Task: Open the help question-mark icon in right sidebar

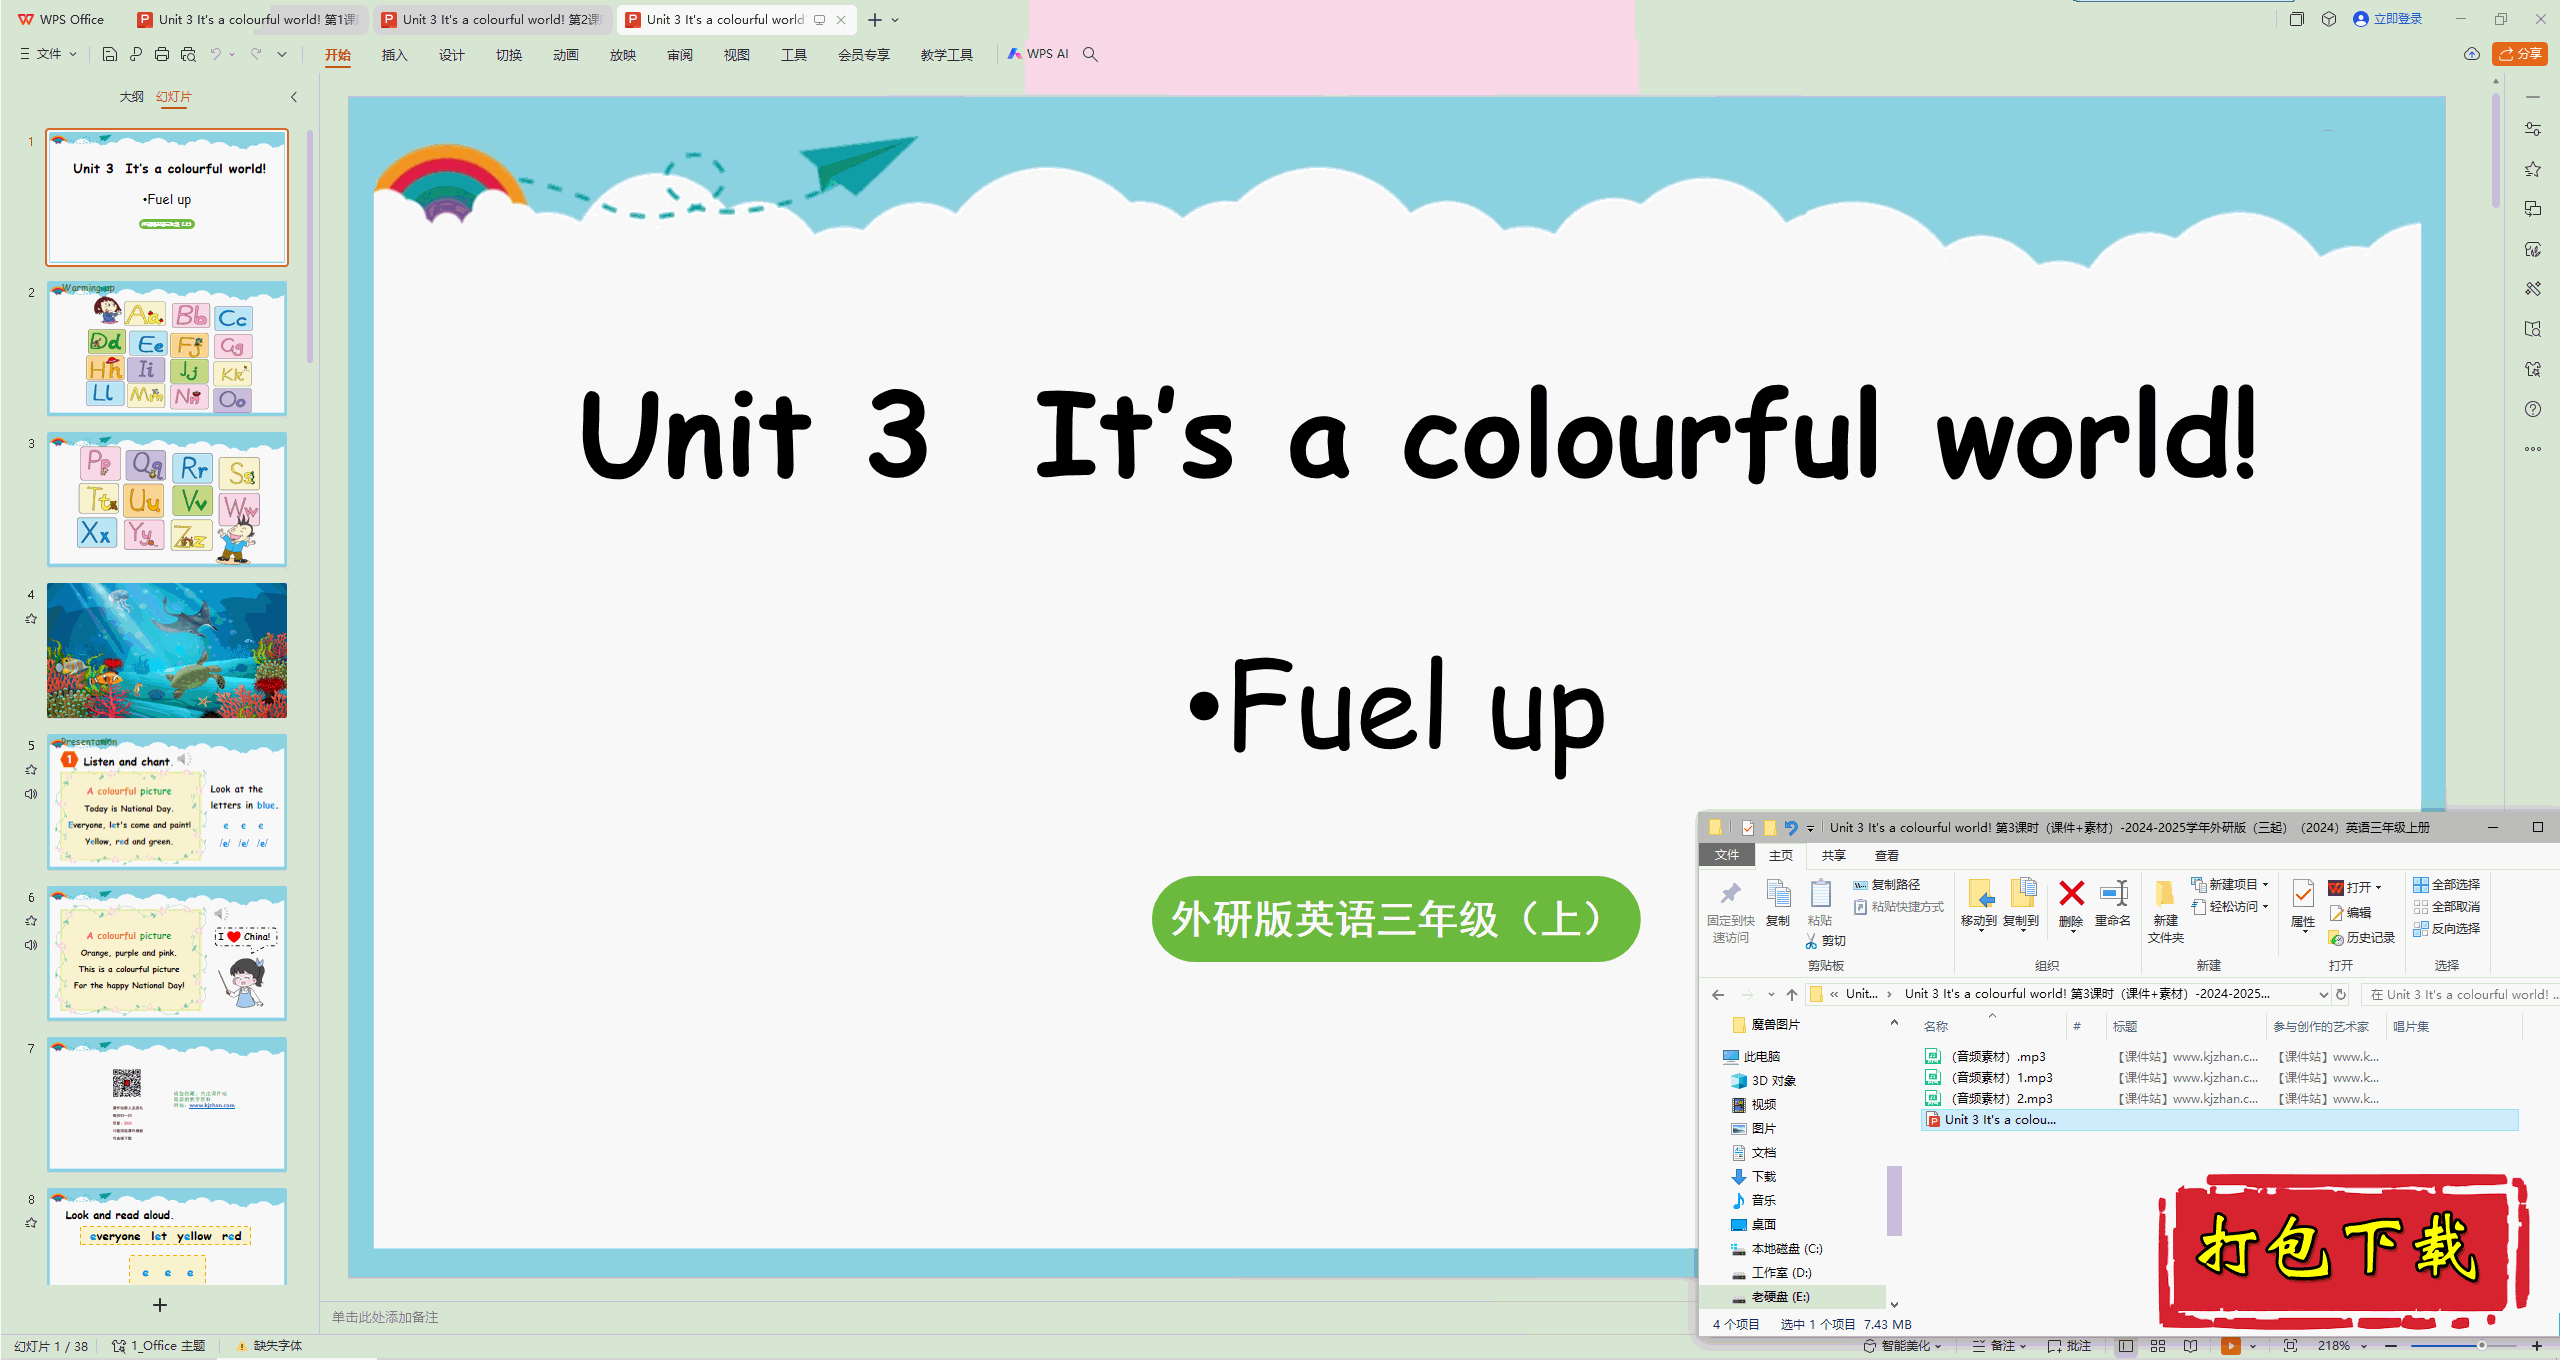Action: (x=2533, y=409)
